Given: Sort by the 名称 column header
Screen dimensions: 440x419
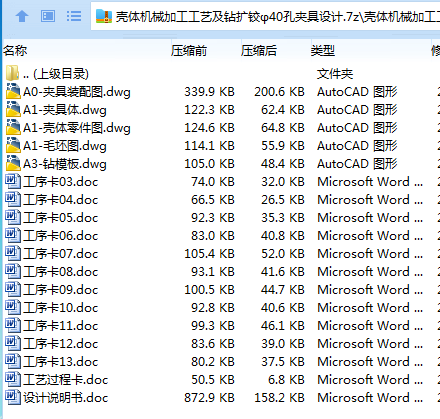Looking at the screenshot, I should [x=15, y=51].
